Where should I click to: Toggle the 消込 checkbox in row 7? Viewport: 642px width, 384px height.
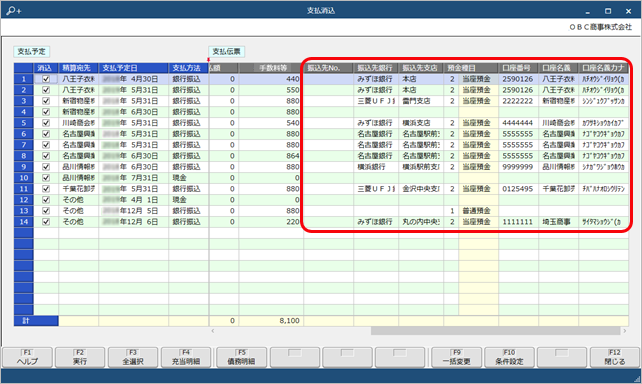(x=46, y=145)
